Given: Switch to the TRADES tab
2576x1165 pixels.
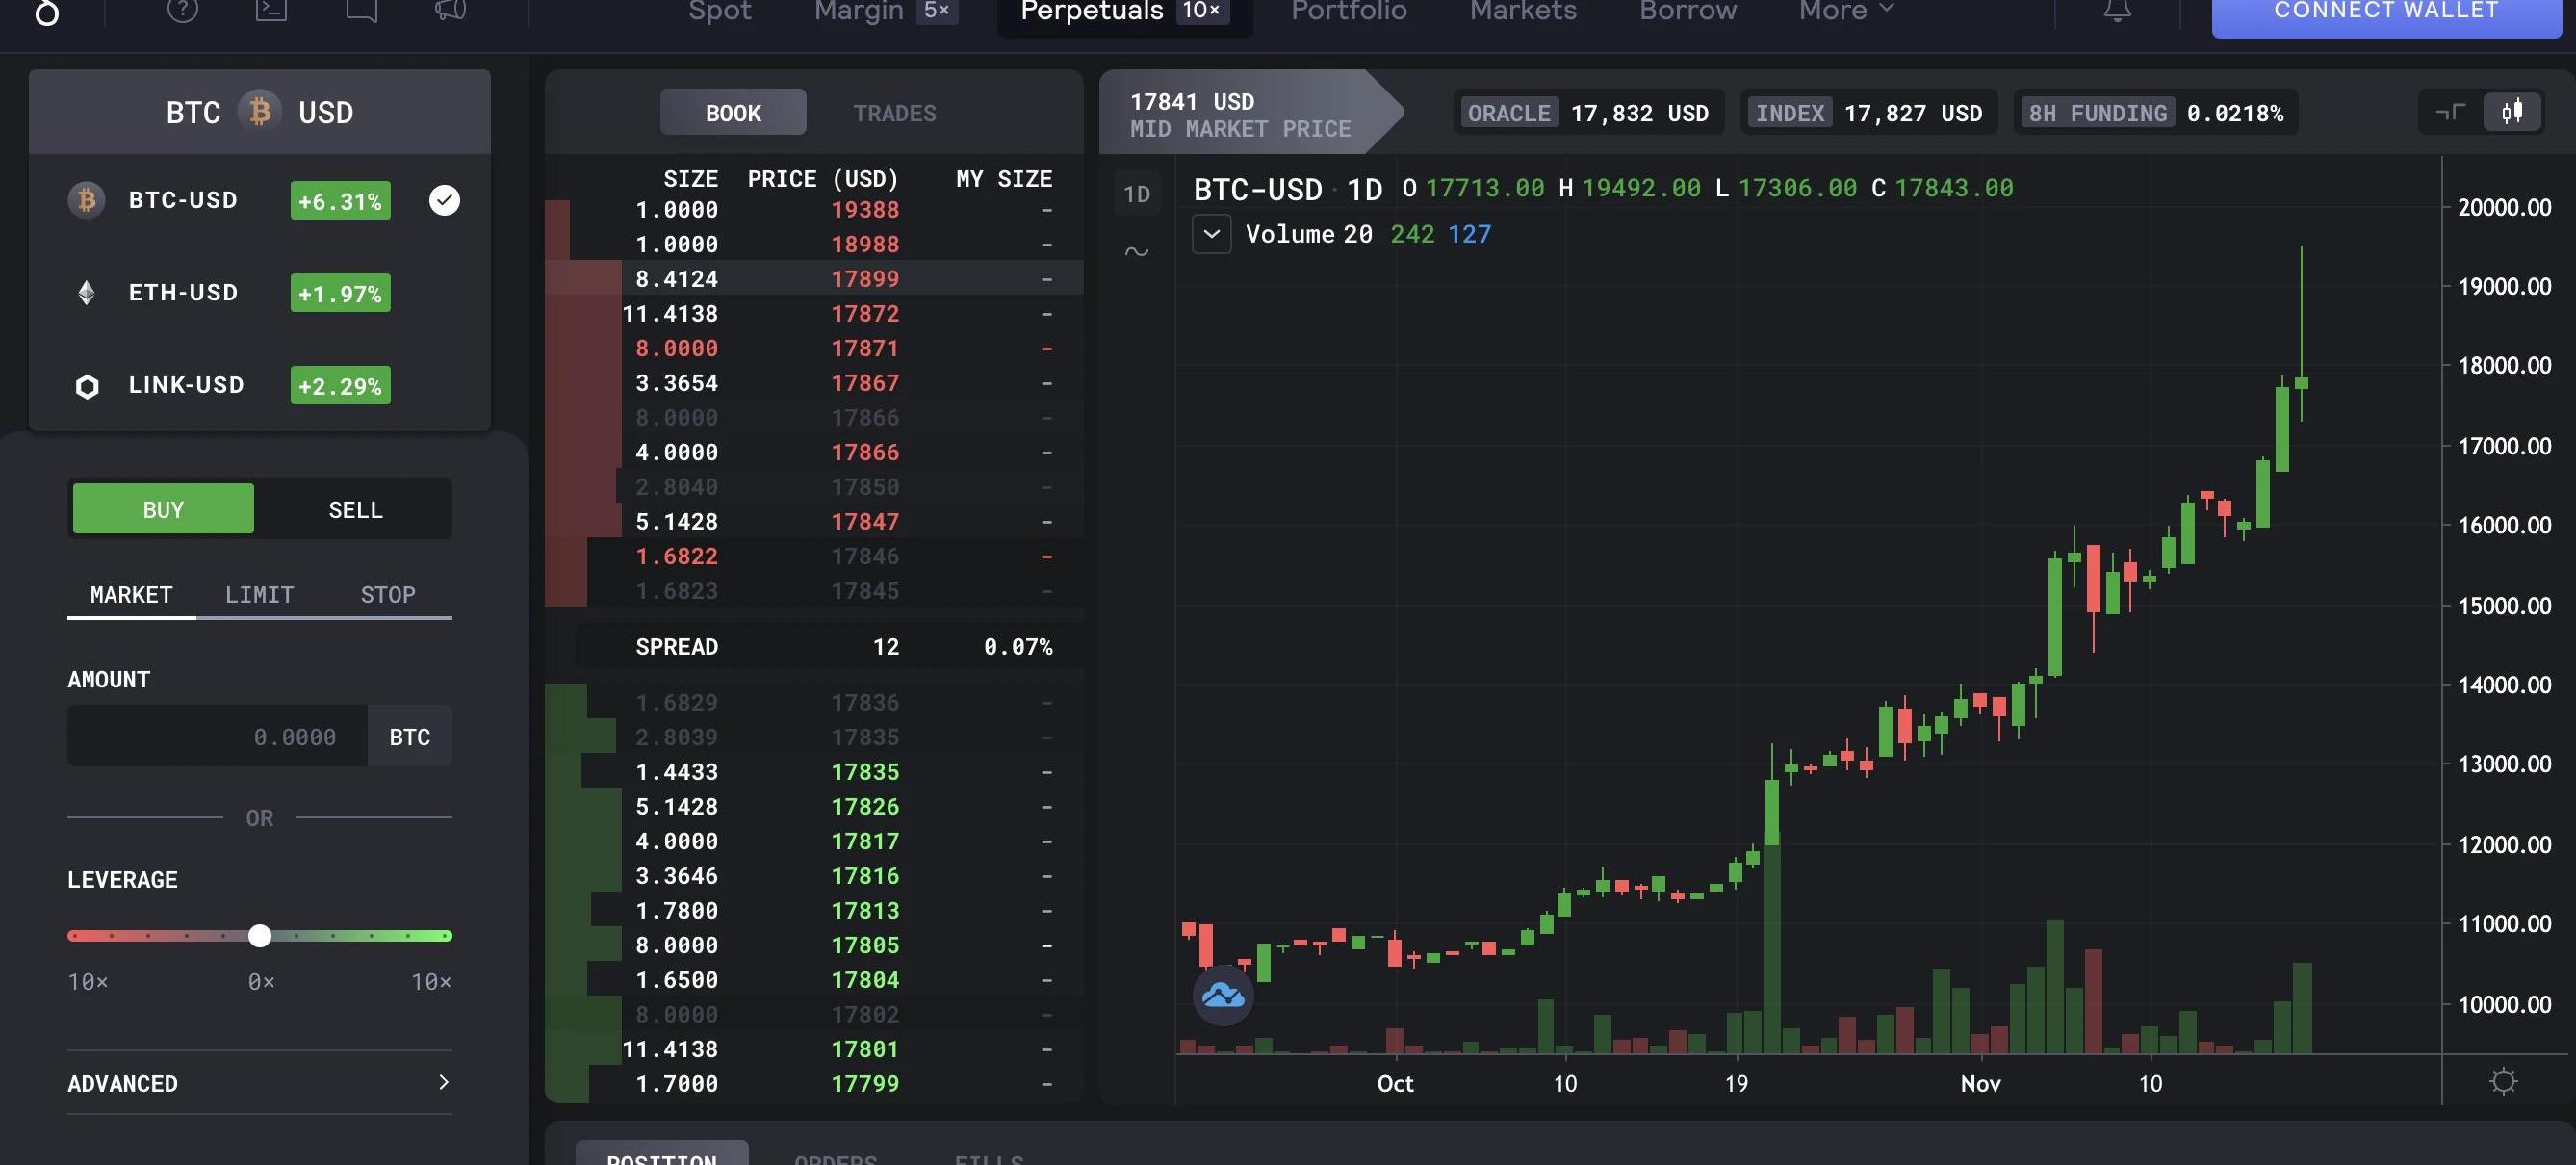Looking at the screenshot, I should pyautogui.click(x=894, y=113).
